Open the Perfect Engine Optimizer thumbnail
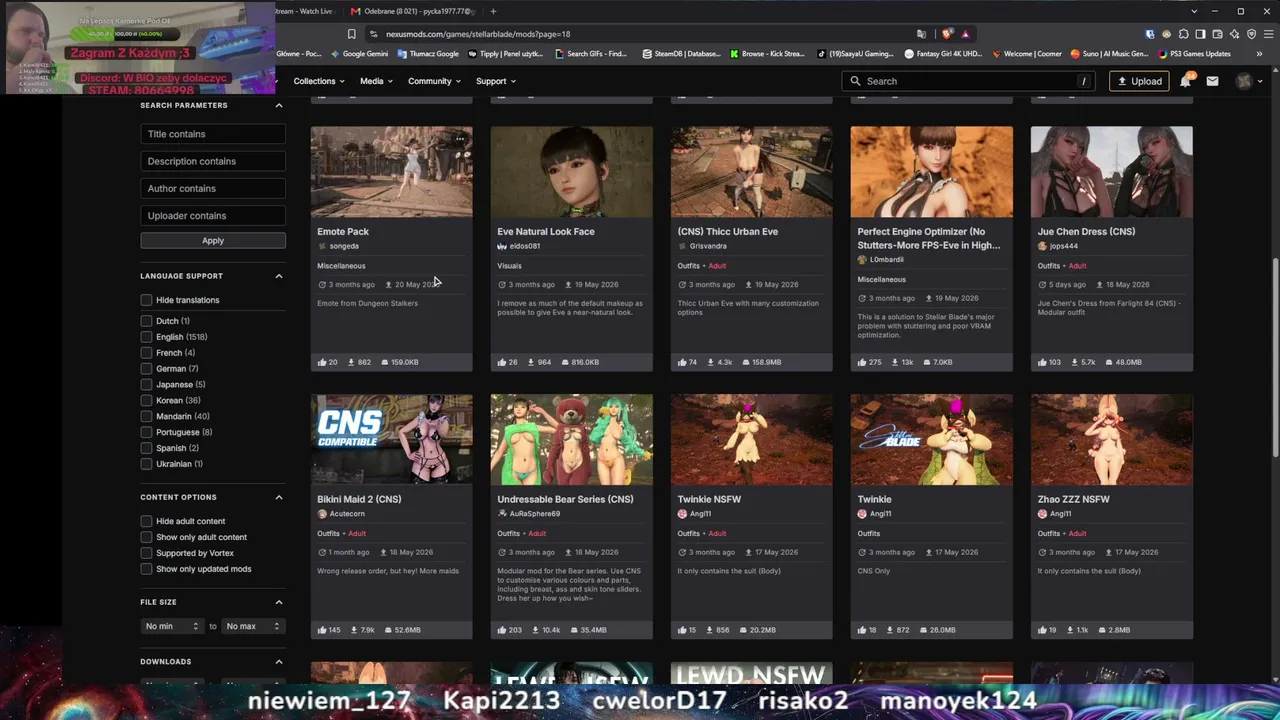The image size is (1280, 720). 931,171
